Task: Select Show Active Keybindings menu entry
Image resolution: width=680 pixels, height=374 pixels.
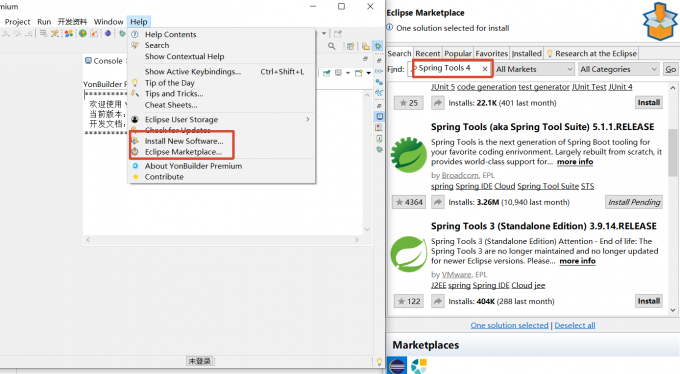Action: pyautogui.click(x=193, y=72)
